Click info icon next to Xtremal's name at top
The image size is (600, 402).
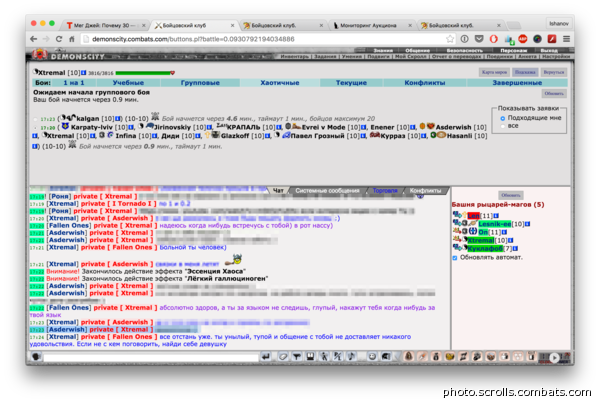[x=83, y=73]
